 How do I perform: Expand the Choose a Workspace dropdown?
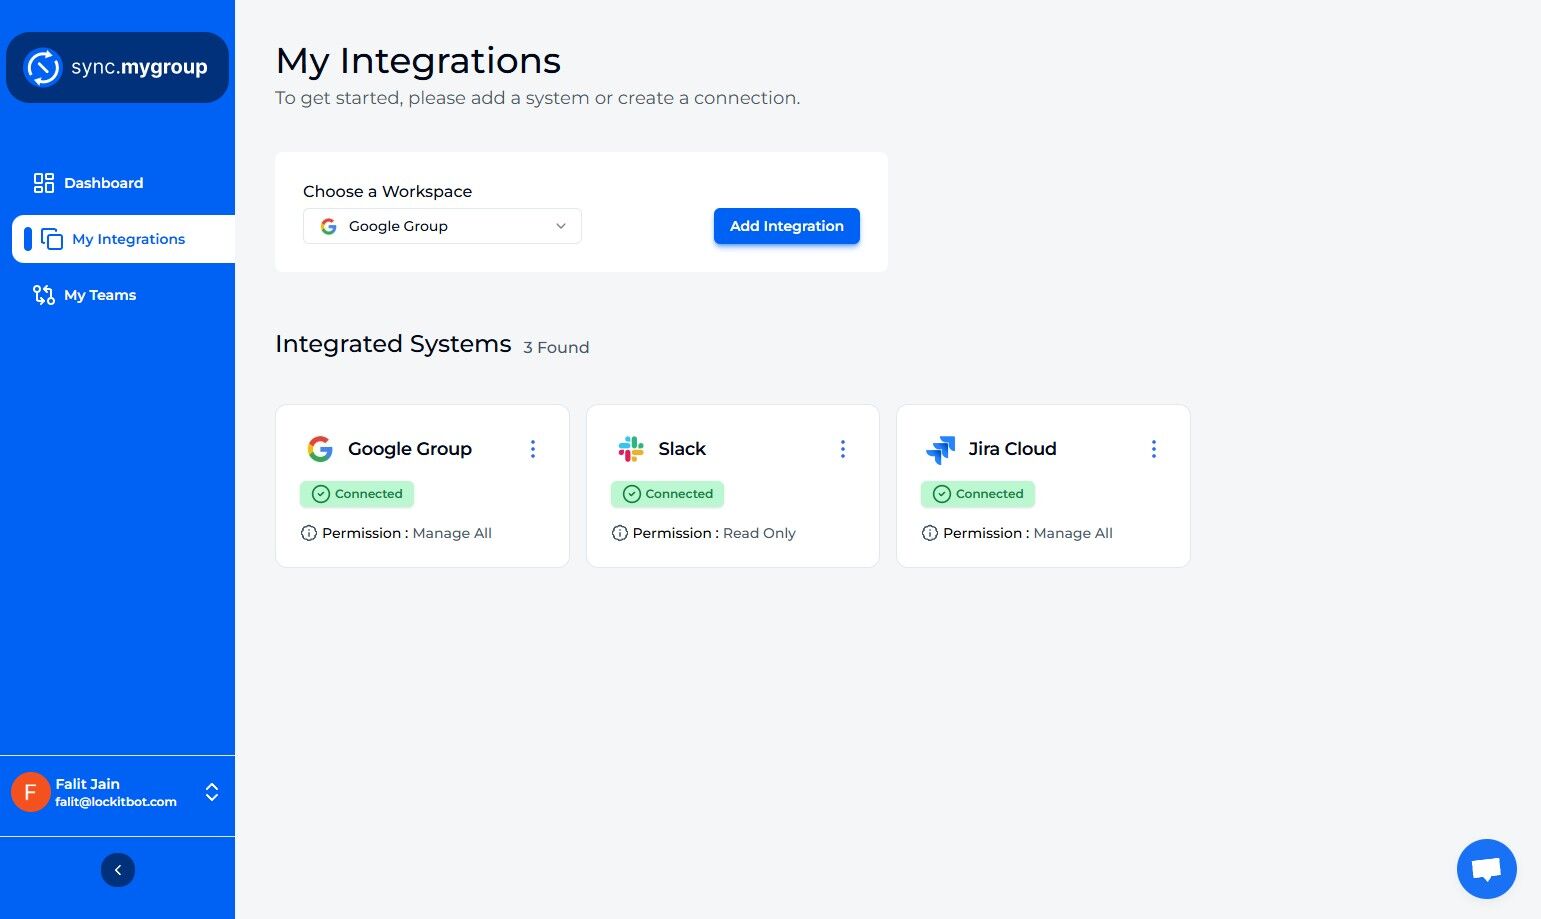(442, 226)
